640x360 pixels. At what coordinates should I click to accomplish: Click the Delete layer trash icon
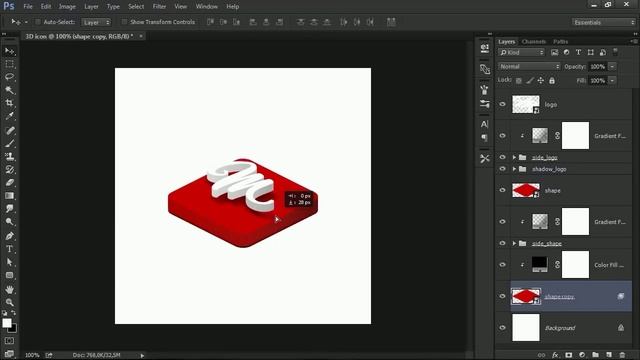(x=622, y=355)
